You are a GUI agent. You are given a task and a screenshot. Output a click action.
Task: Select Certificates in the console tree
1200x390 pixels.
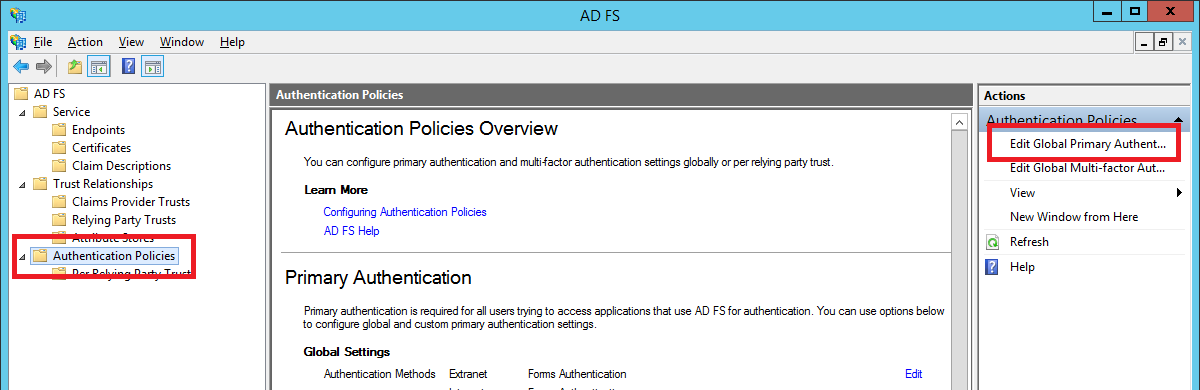tap(101, 148)
